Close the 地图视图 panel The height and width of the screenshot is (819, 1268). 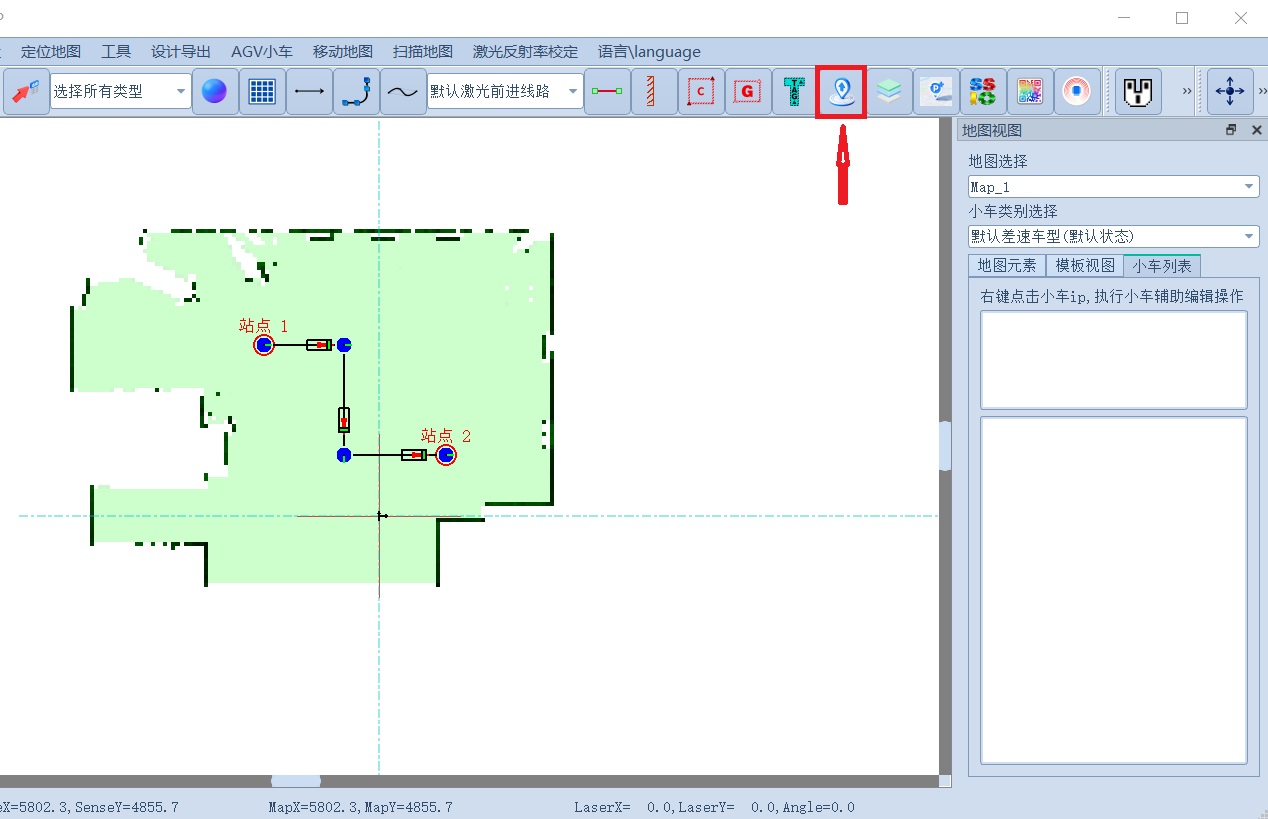(x=1256, y=130)
